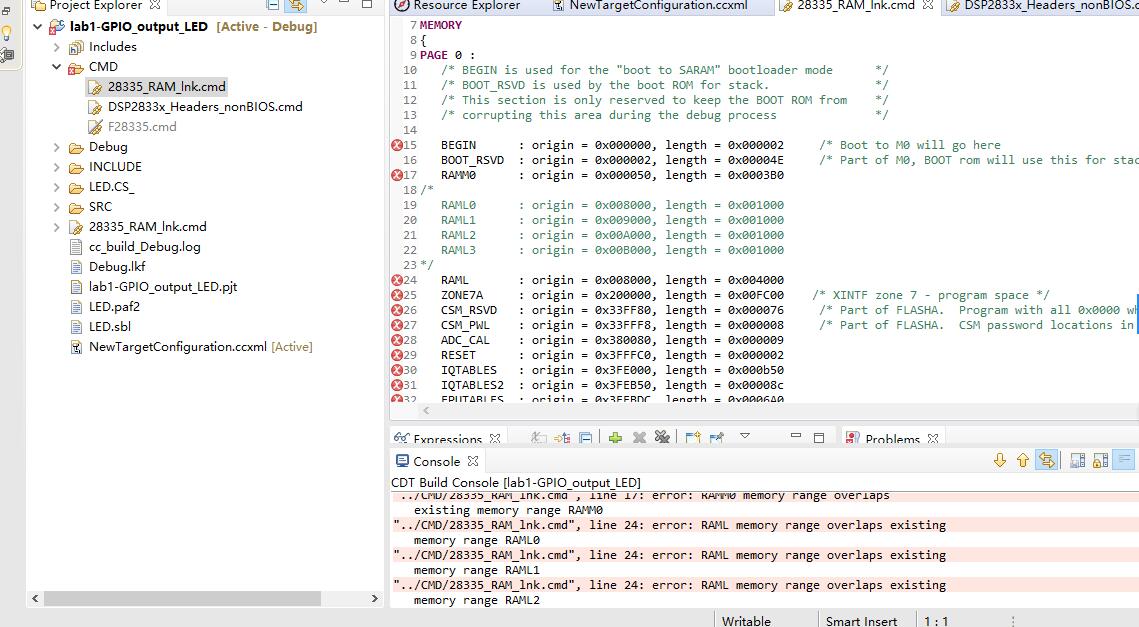Click the restore-views icon at top of left sidebar
Viewport: 1139px width, 627px height.
(7, 11)
